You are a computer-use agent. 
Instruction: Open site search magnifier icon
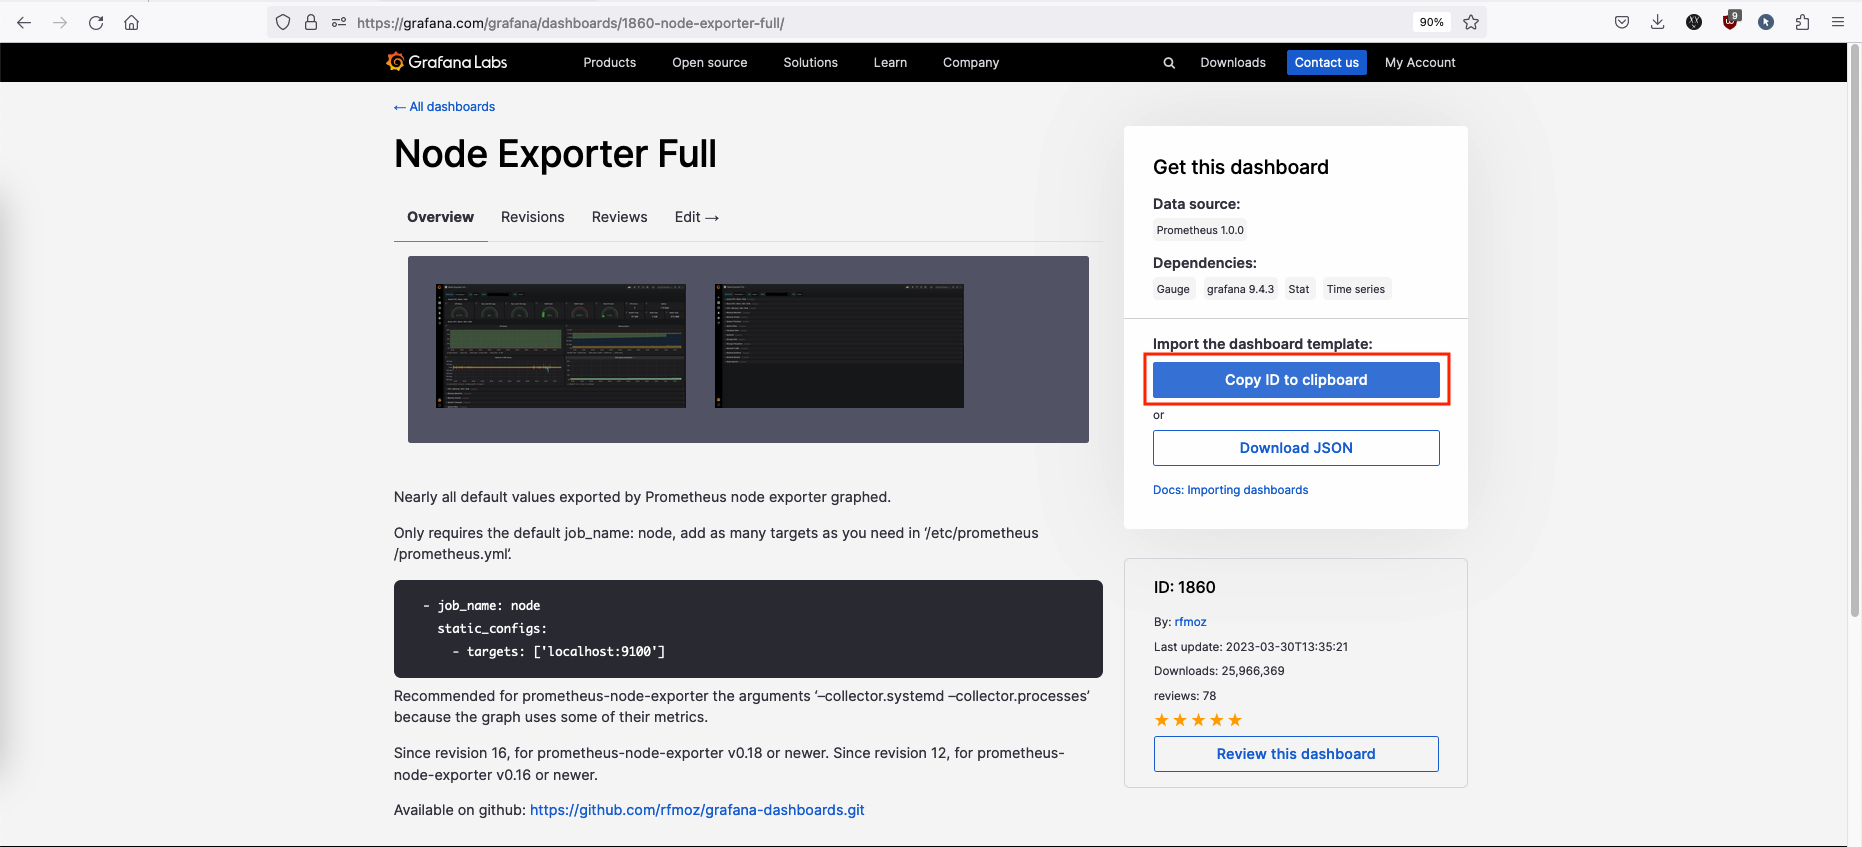[1169, 63]
